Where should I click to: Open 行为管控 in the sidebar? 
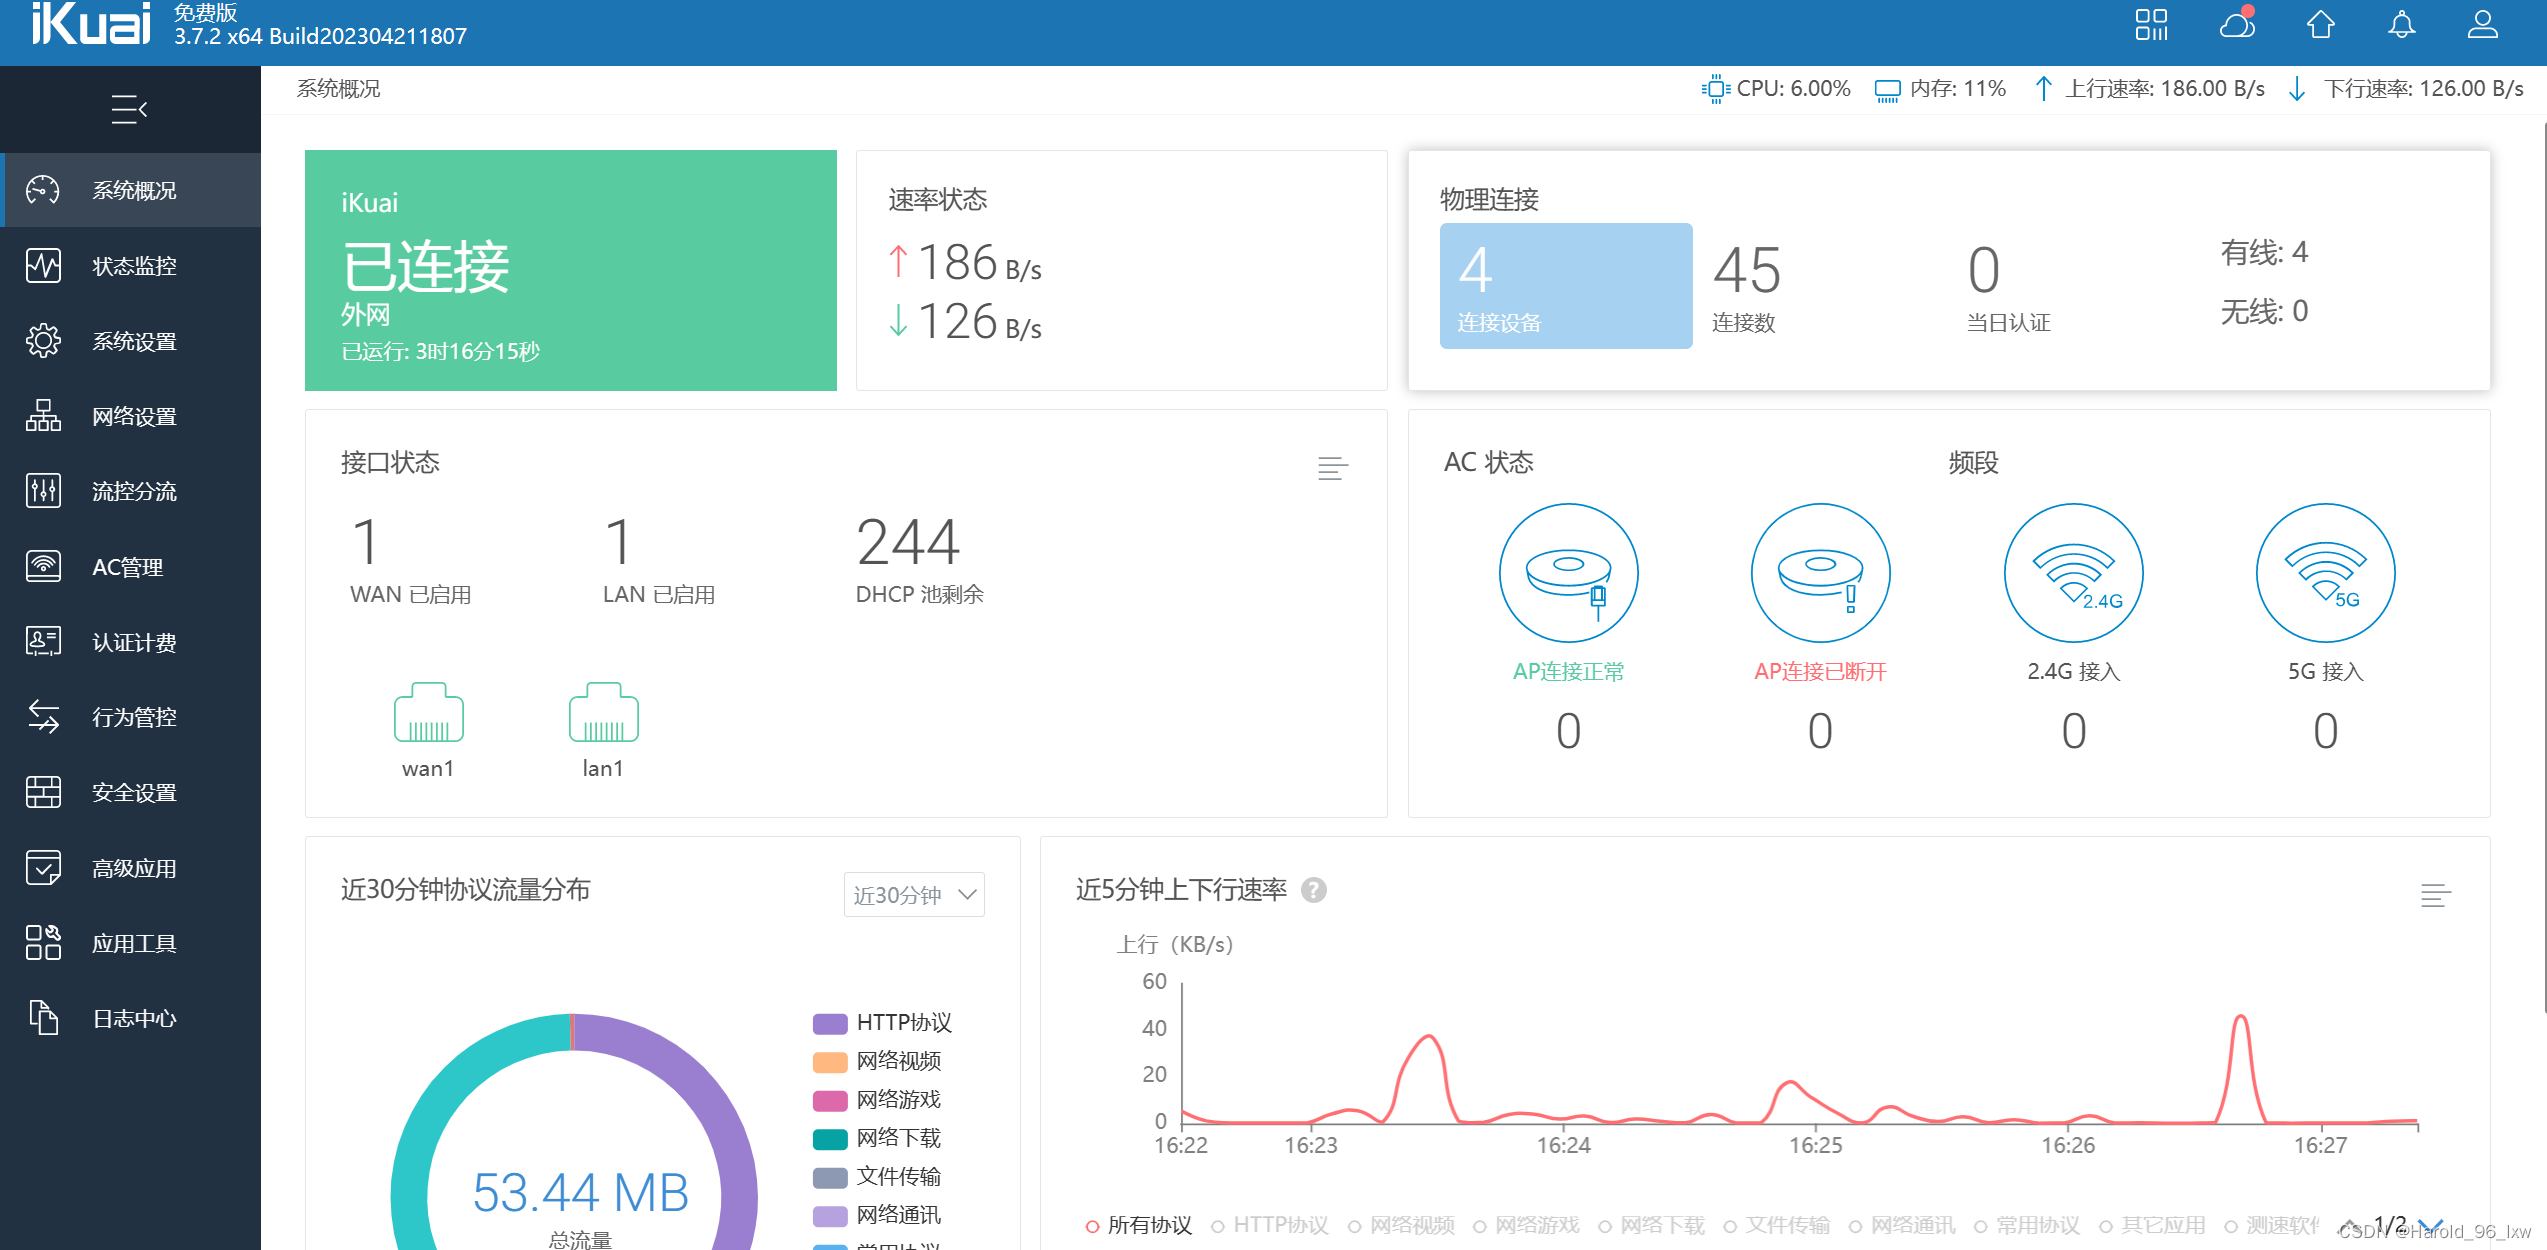click(x=130, y=717)
